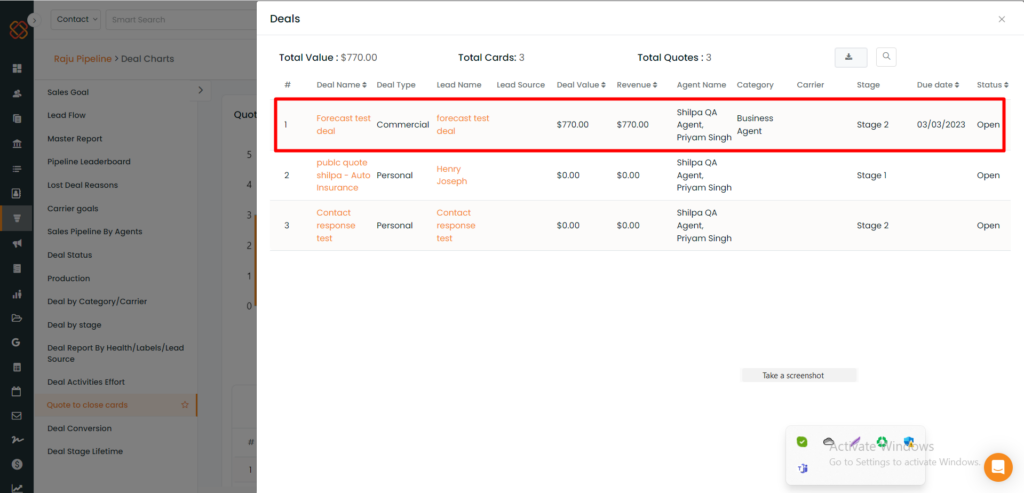This screenshot has height=493, width=1024.
Task: Open Lead Flow report
Action: (x=67, y=115)
